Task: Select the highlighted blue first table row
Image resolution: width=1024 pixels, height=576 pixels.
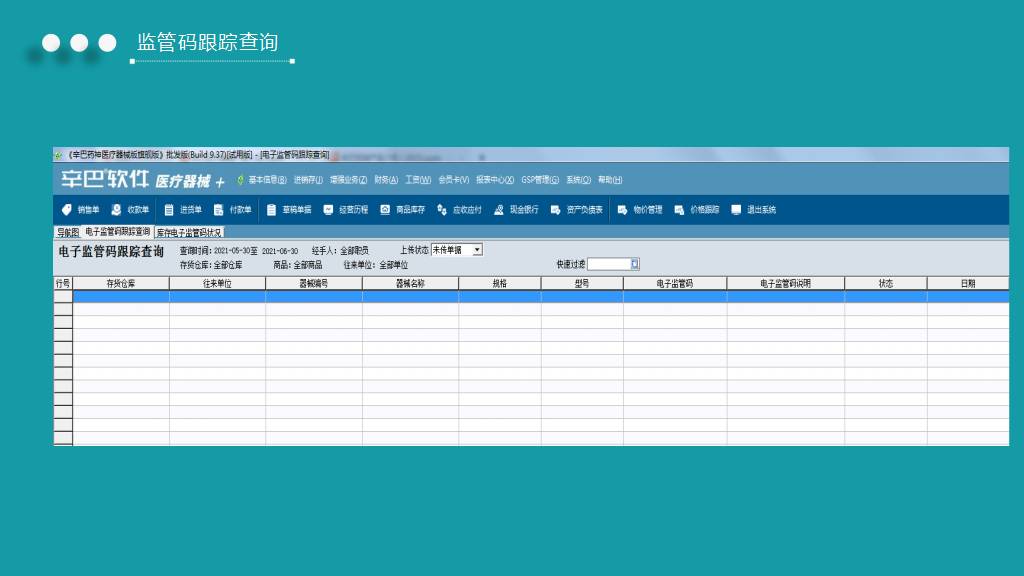Action: pyautogui.click(x=541, y=296)
